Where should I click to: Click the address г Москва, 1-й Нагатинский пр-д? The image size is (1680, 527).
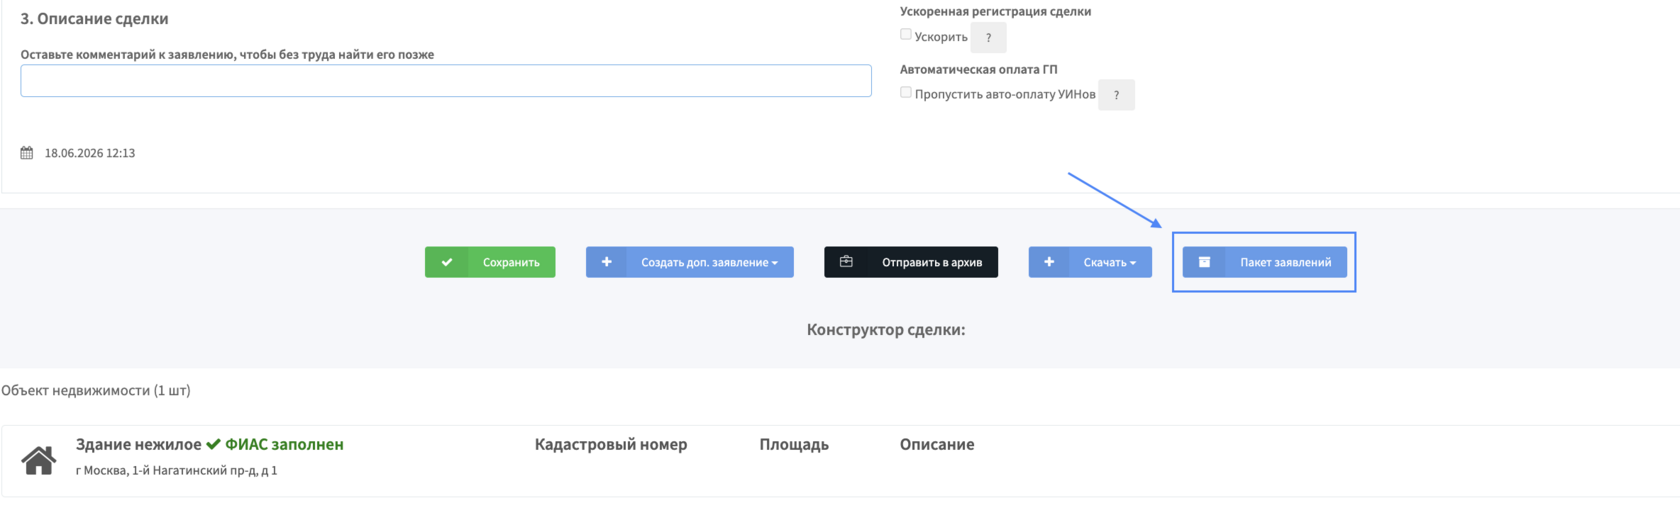177,470
